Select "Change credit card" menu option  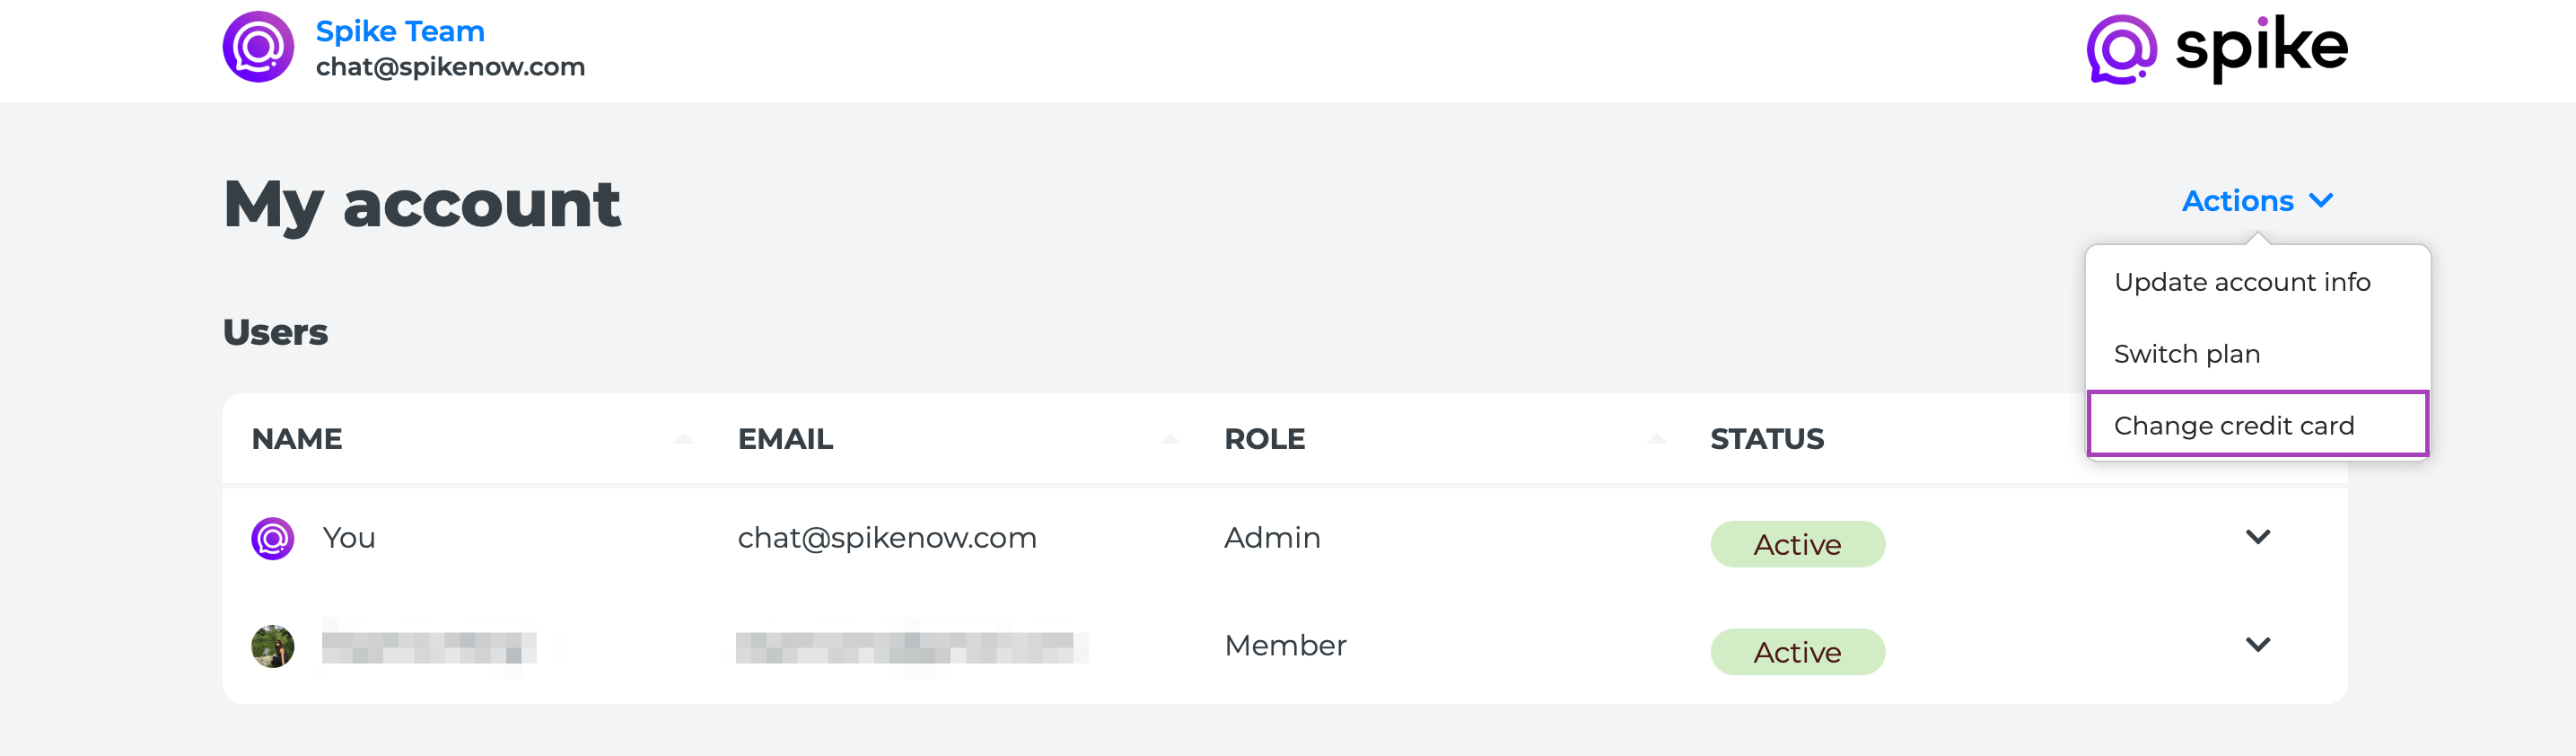click(2233, 426)
